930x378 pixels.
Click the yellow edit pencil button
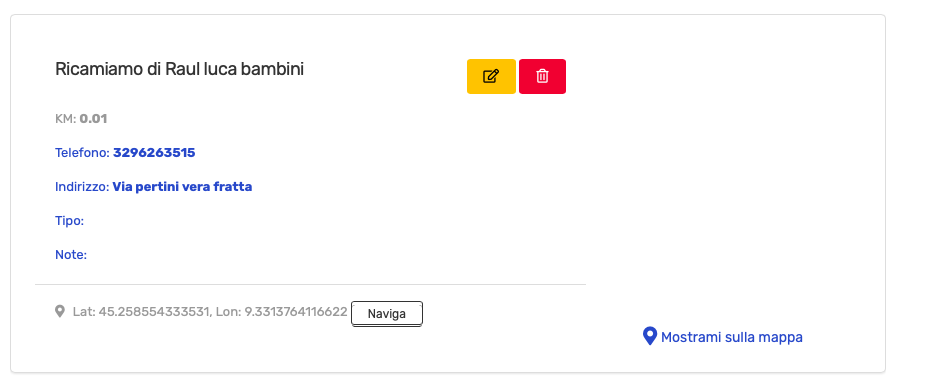click(491, 77)
